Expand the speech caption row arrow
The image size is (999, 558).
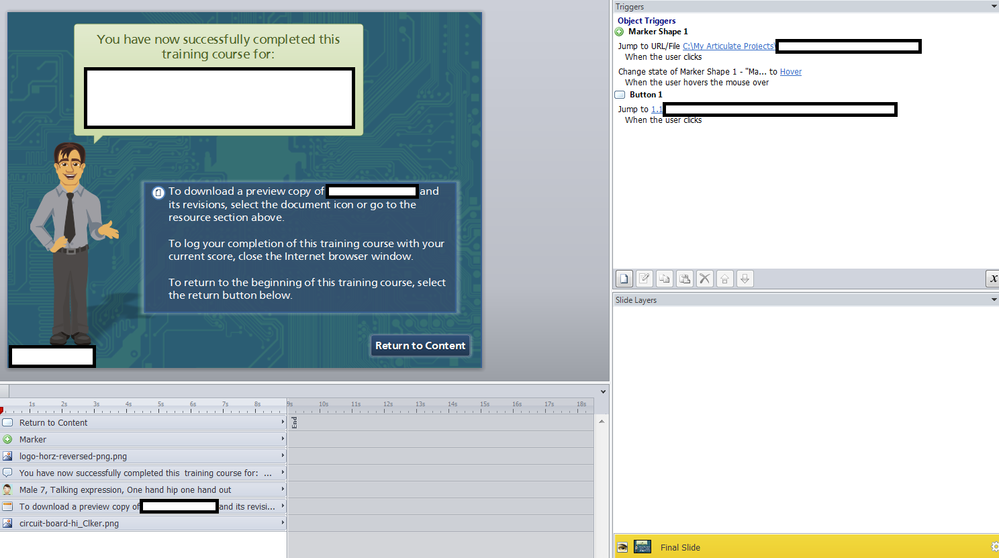[x=282, y=472]
